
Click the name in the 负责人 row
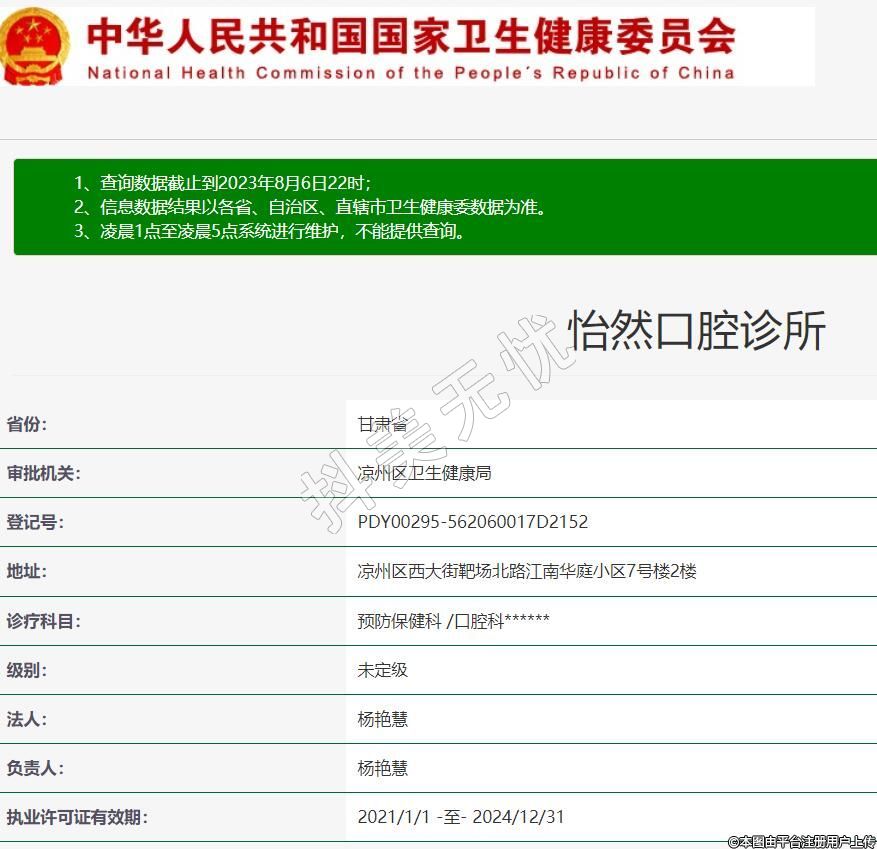point(382,768)
